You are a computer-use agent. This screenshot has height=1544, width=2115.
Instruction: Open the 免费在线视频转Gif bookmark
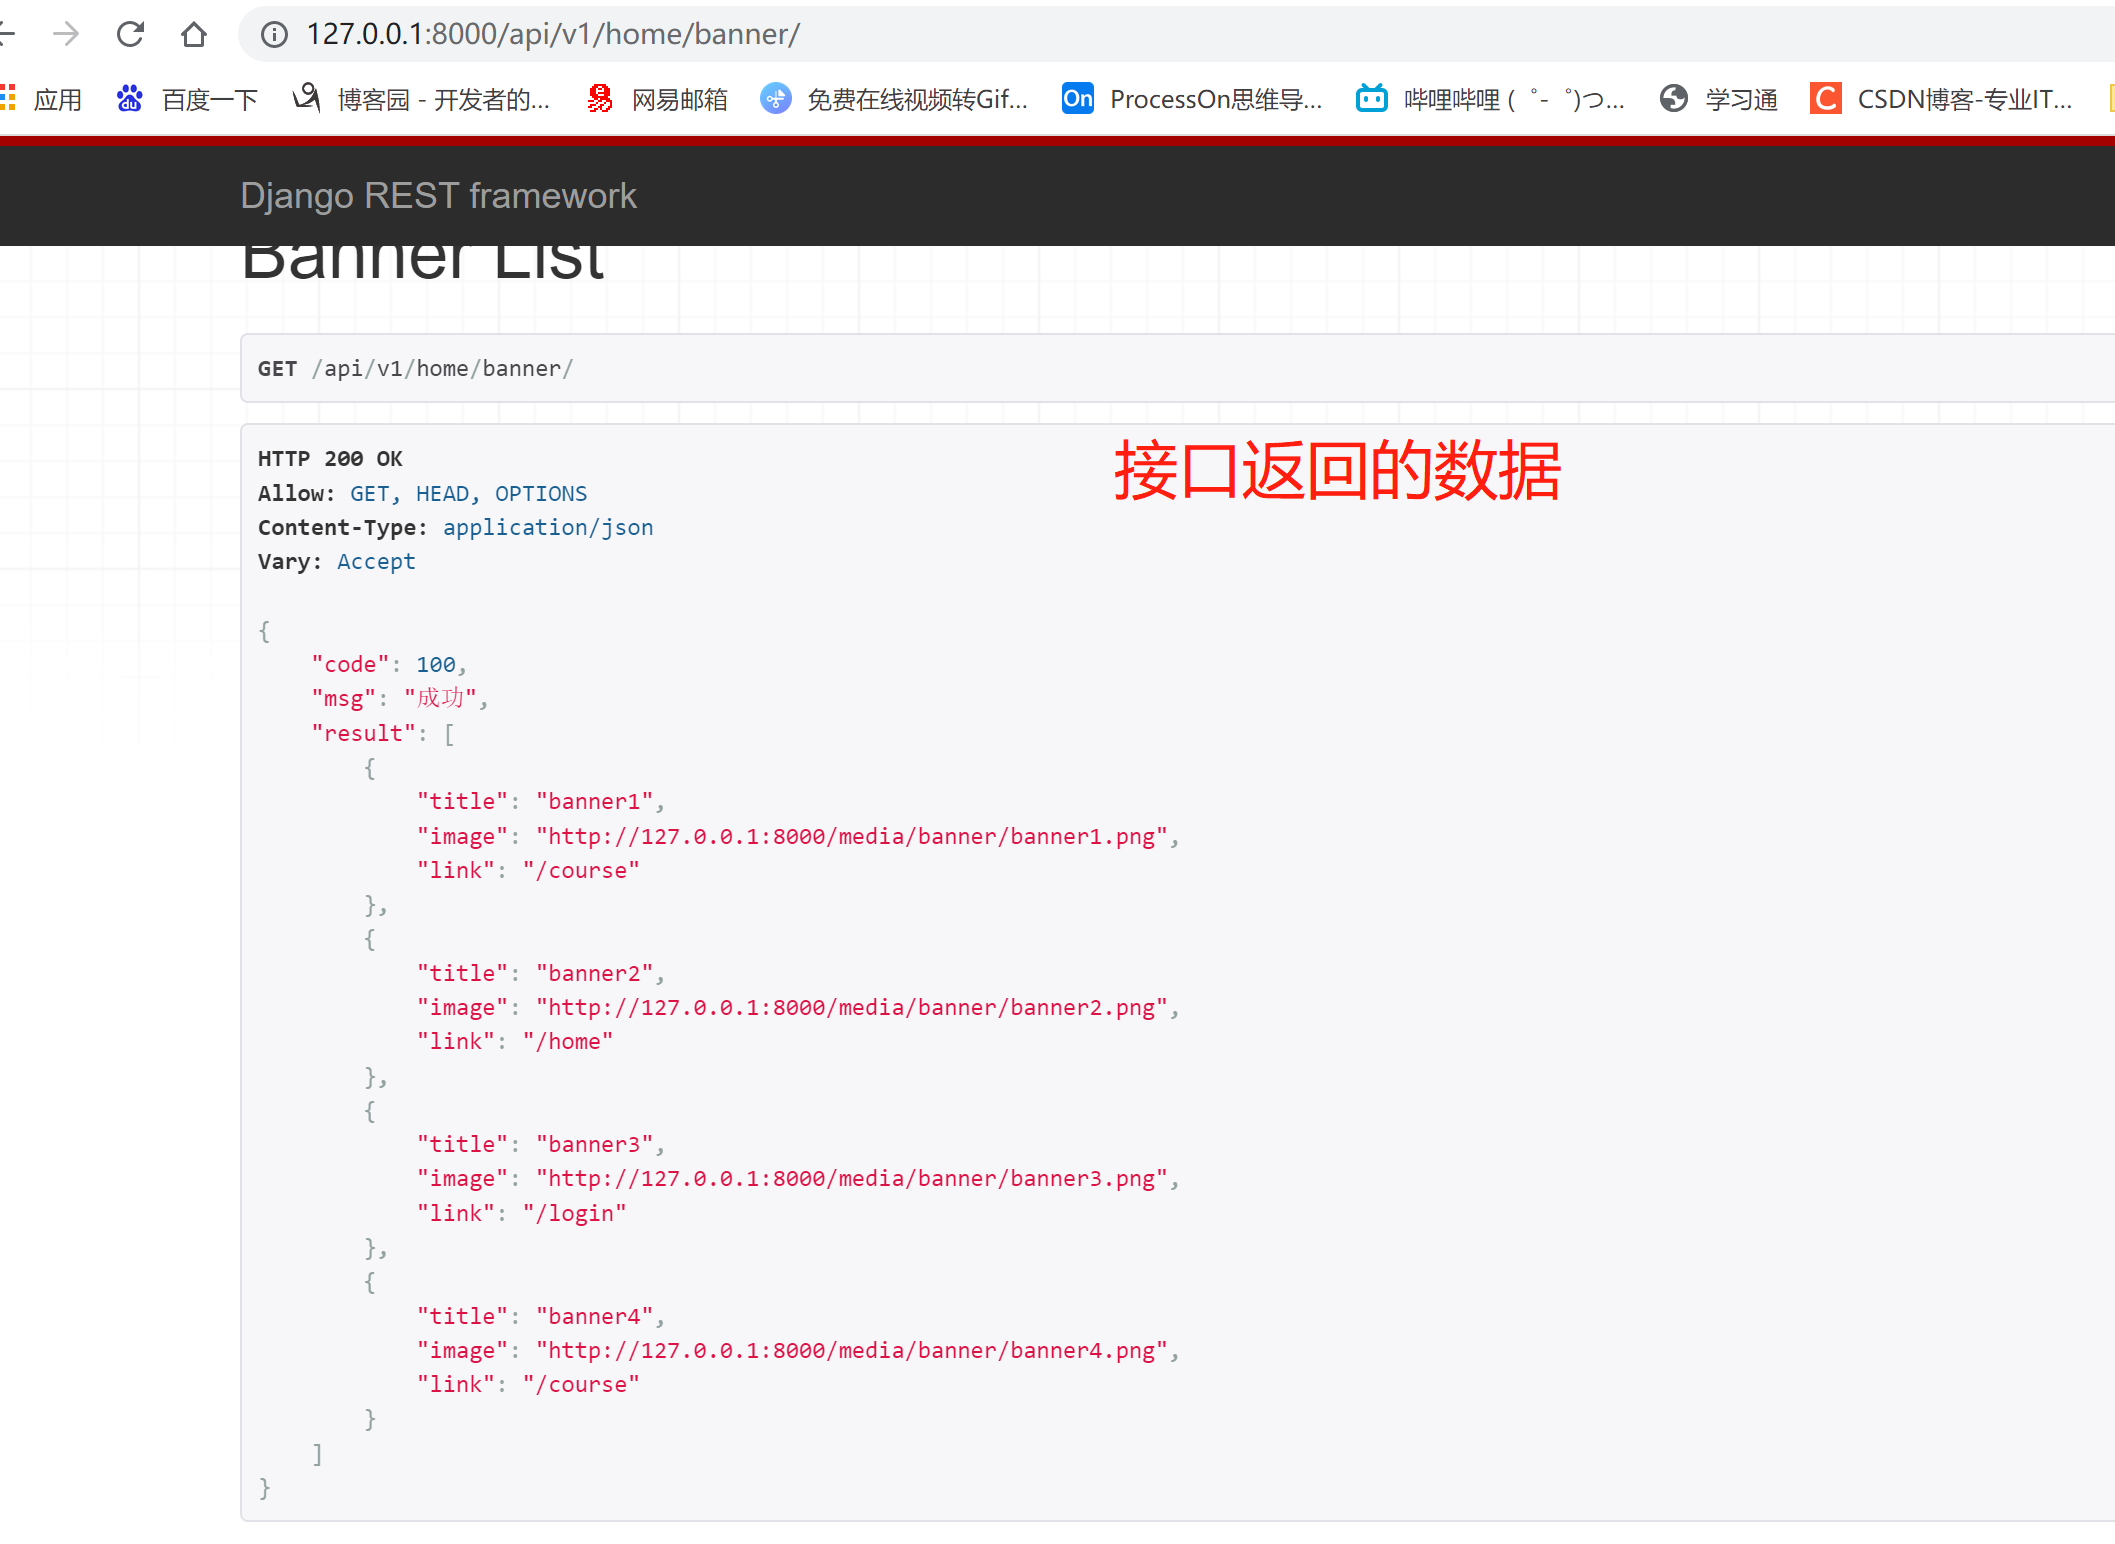(x=894, y=99)
